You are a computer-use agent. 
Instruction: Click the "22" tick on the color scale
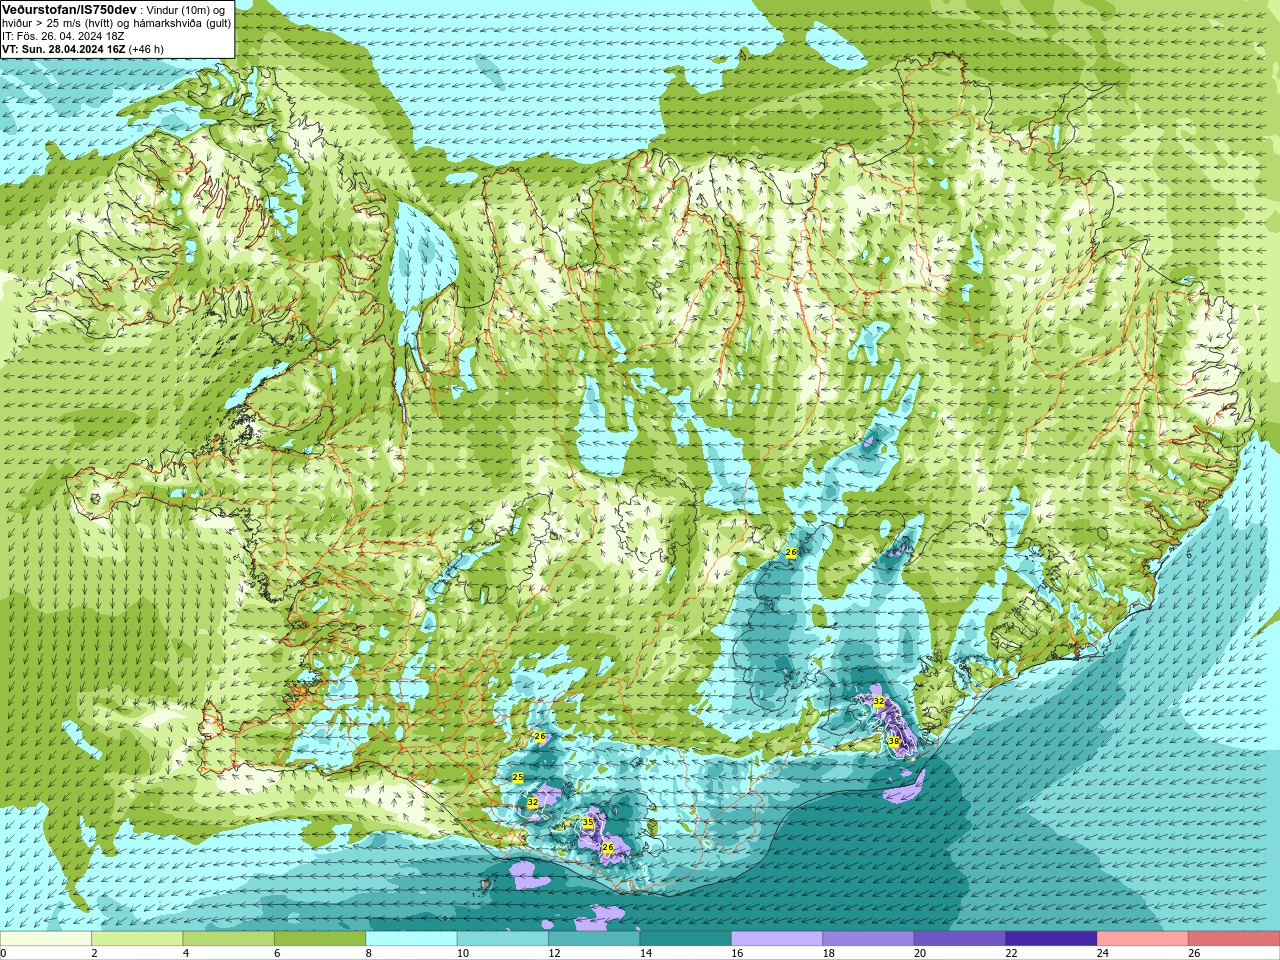click(x=1011, y=953)
